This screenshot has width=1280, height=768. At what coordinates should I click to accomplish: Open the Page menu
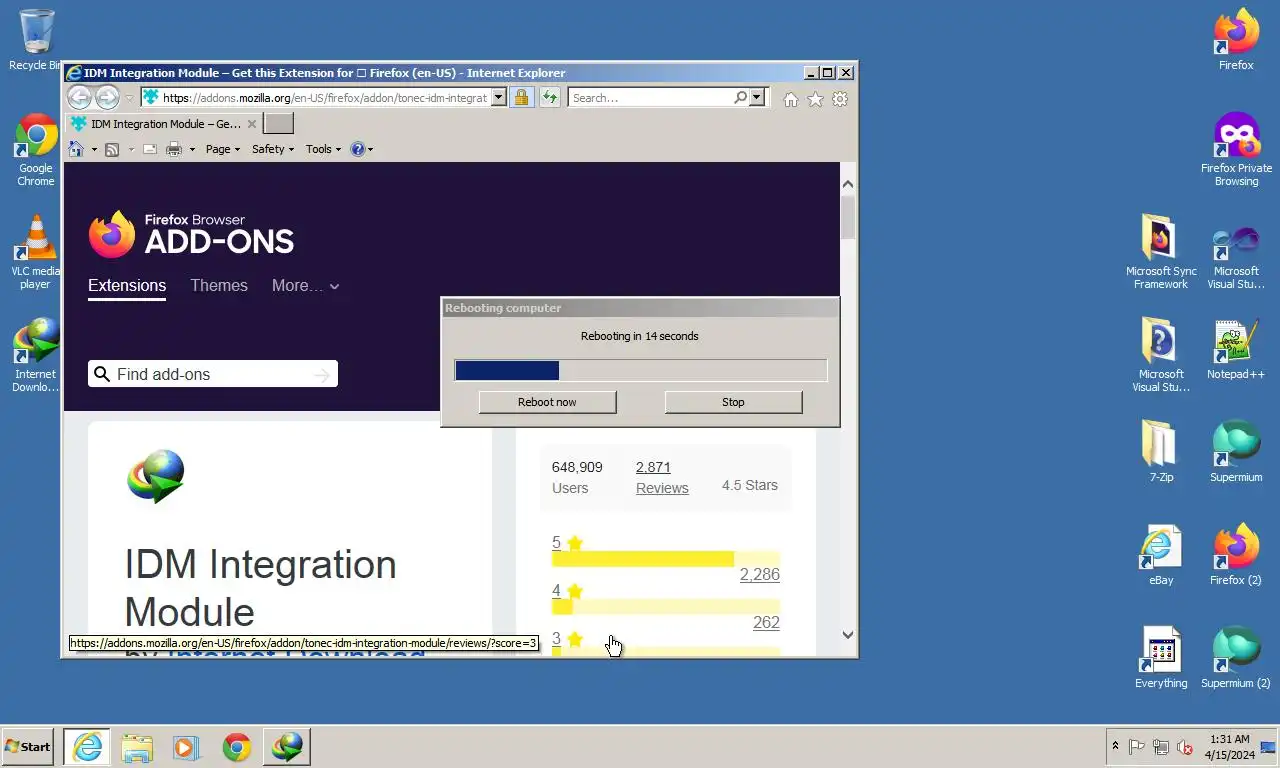tap(223, 149)
